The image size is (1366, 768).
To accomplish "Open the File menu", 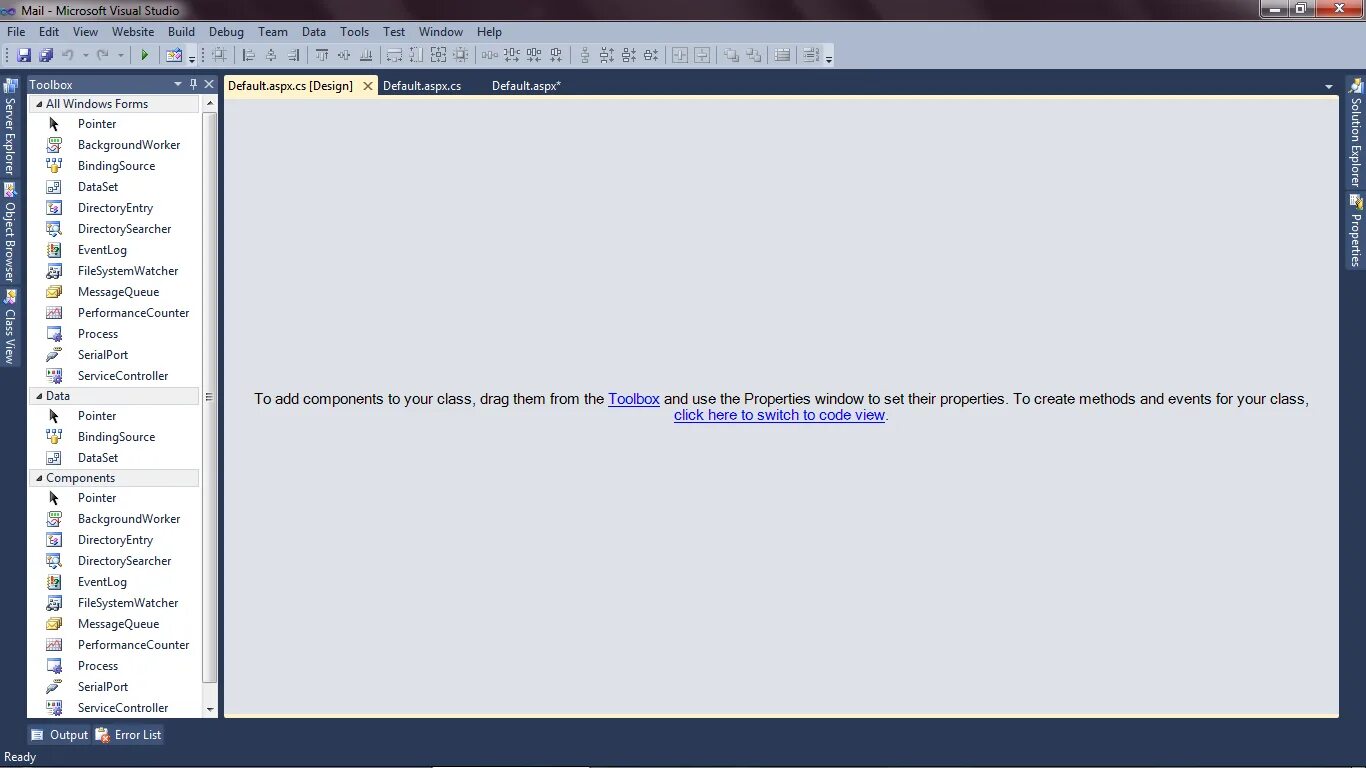I will tap(16, 32).
